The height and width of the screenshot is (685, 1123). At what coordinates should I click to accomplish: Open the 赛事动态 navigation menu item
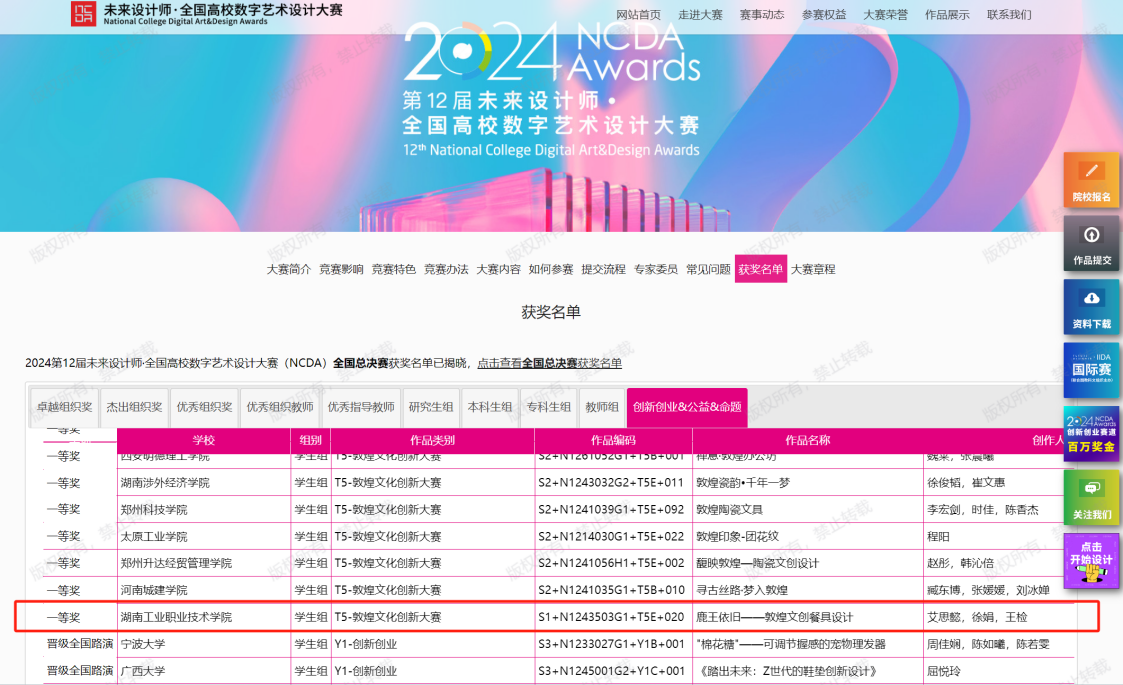[x=762, y=15]
